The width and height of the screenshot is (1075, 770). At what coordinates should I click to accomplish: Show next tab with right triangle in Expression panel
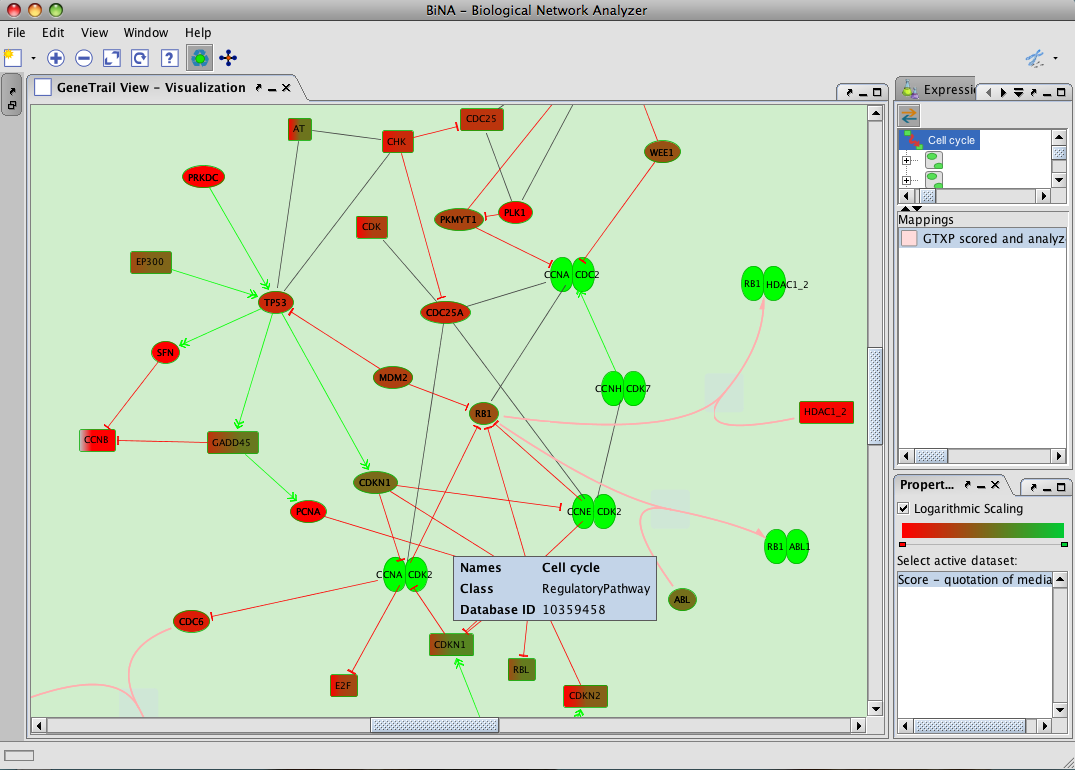click(x=1003, y=93)
